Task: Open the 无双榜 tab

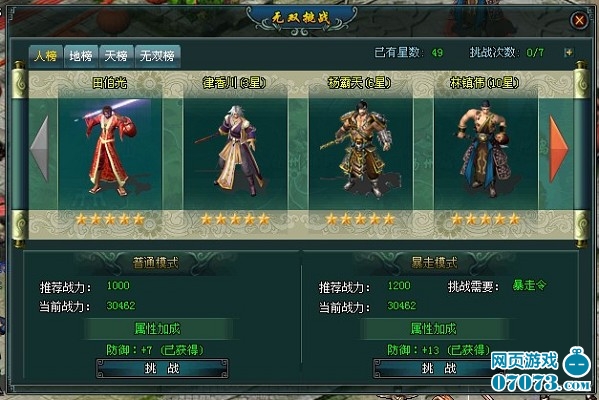Action: click(157, 56)
